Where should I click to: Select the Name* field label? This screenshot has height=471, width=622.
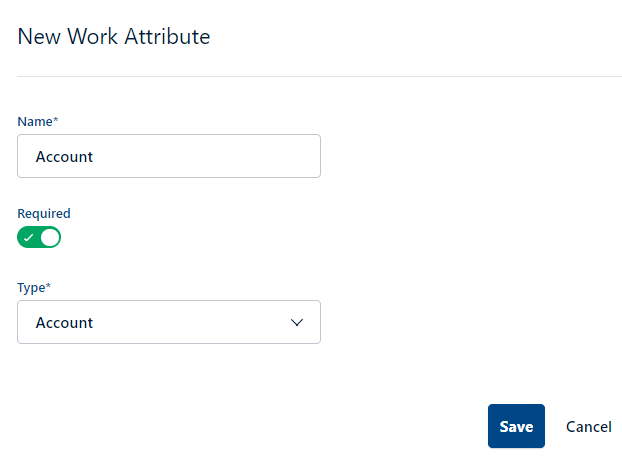[38, 121]
